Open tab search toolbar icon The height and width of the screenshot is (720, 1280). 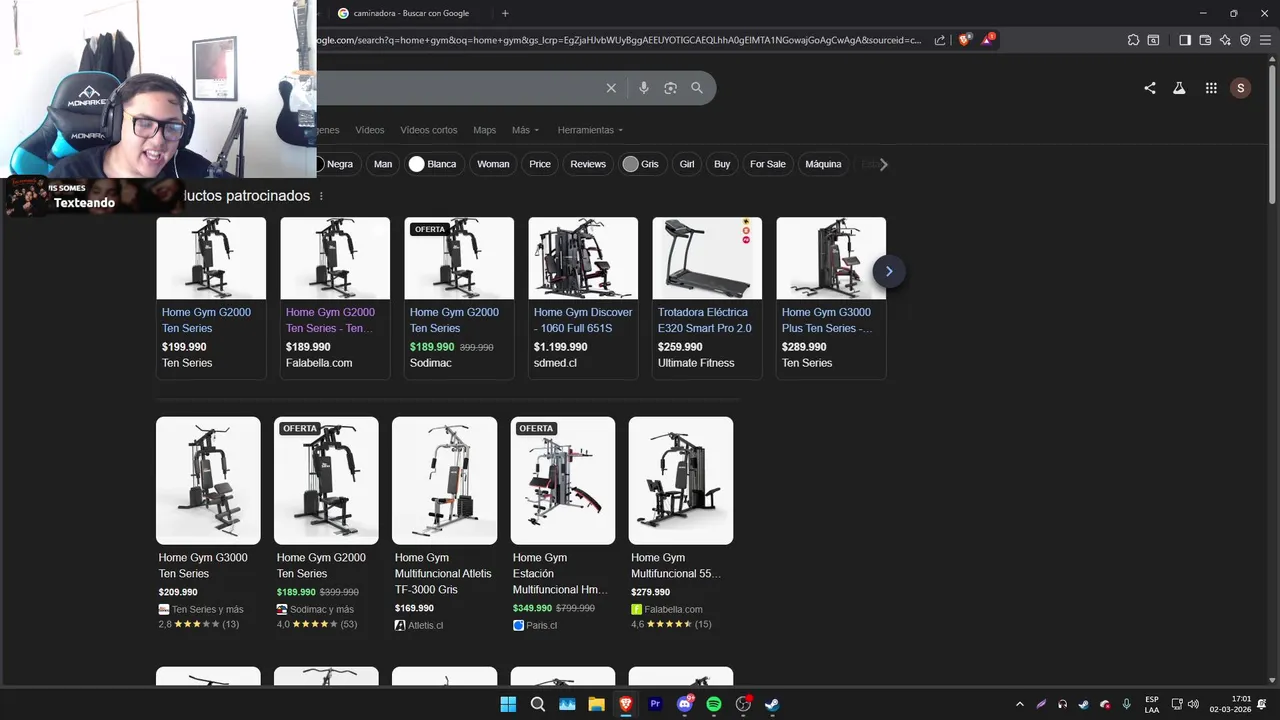point(1153,40)
